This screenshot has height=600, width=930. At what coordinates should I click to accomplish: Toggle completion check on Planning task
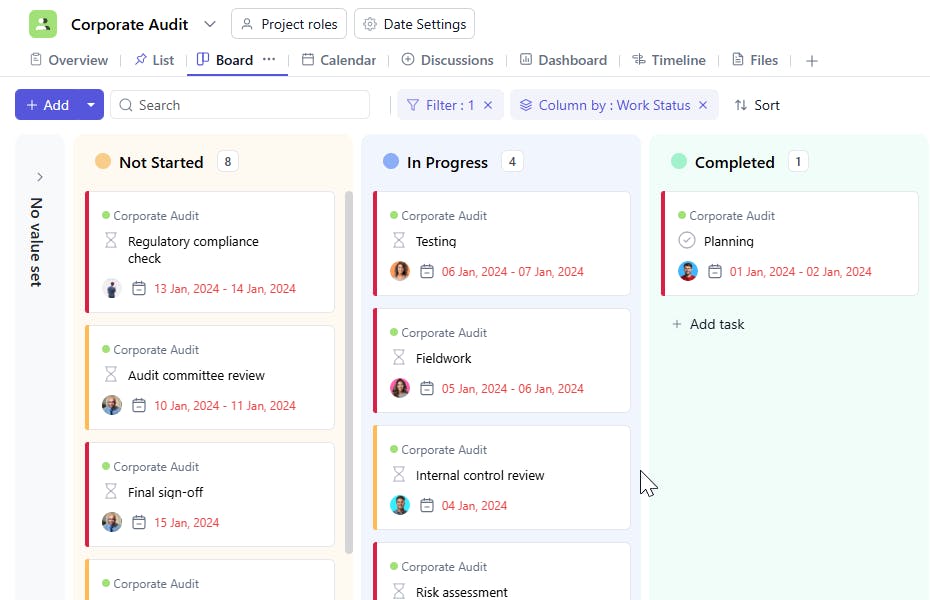(x=687, y=241)
